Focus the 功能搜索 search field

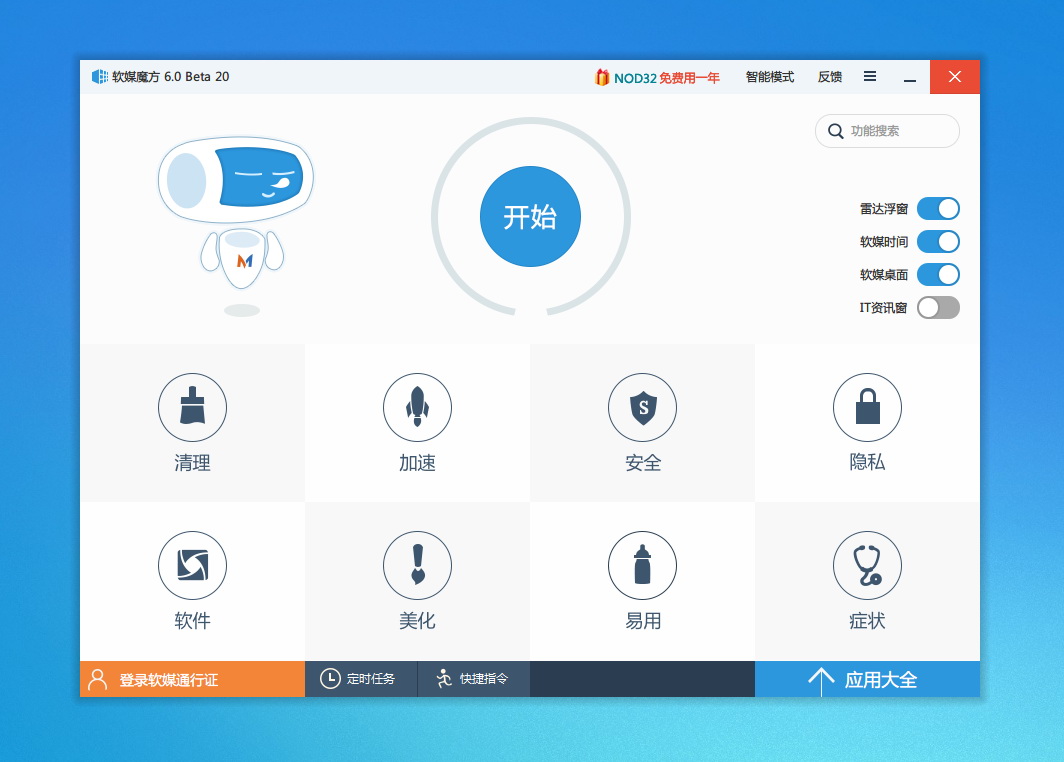(x=888, y=131)
